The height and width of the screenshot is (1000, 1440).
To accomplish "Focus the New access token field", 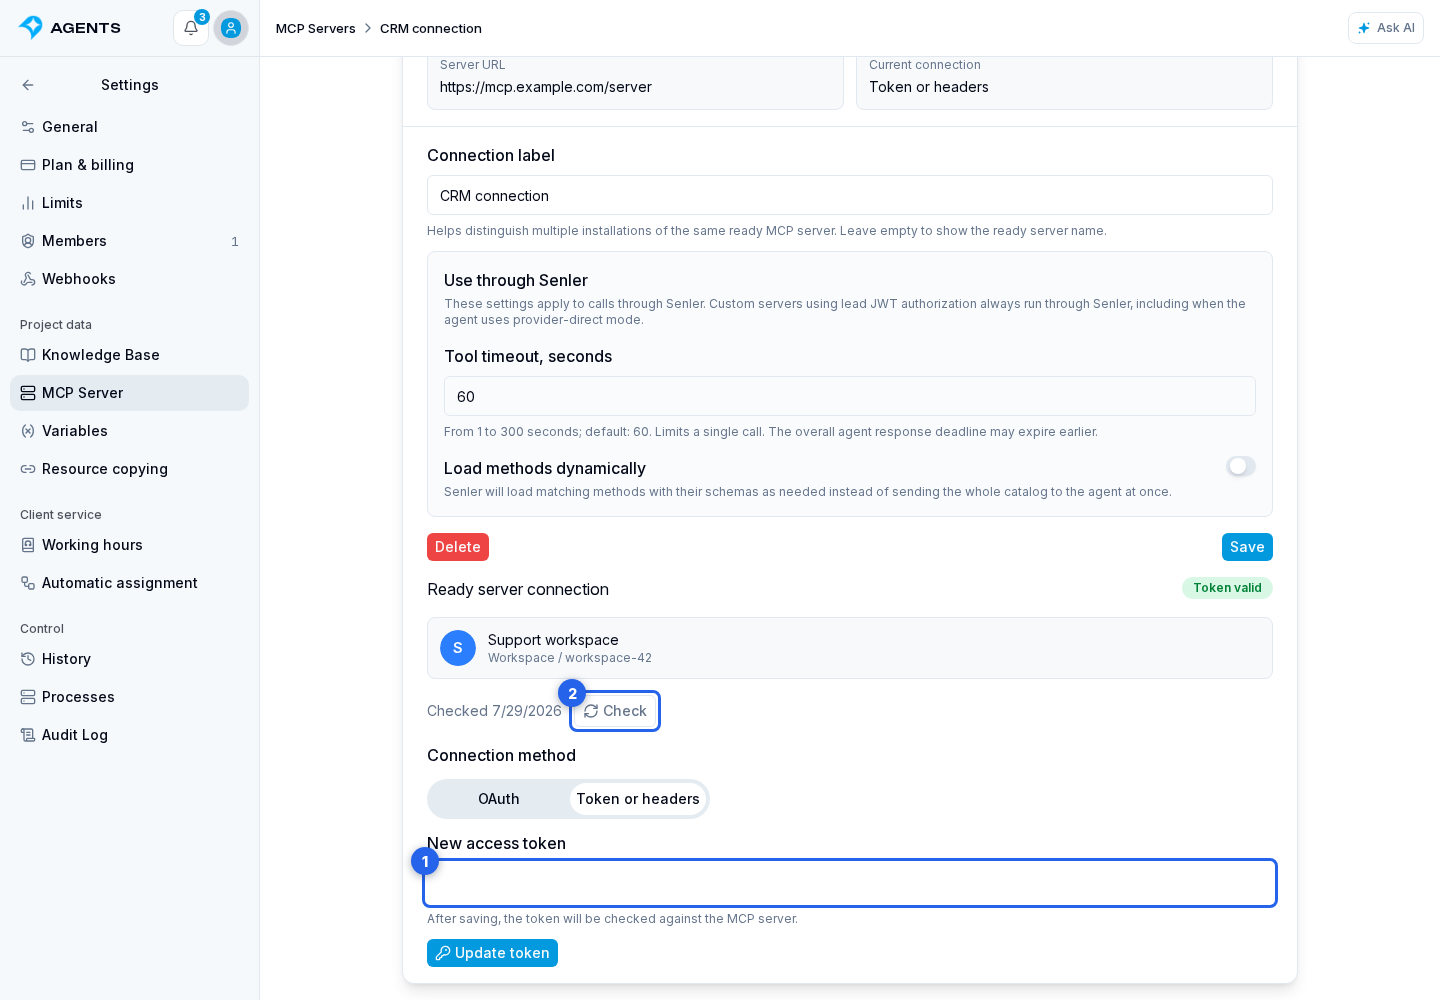I will coord(850,883).
